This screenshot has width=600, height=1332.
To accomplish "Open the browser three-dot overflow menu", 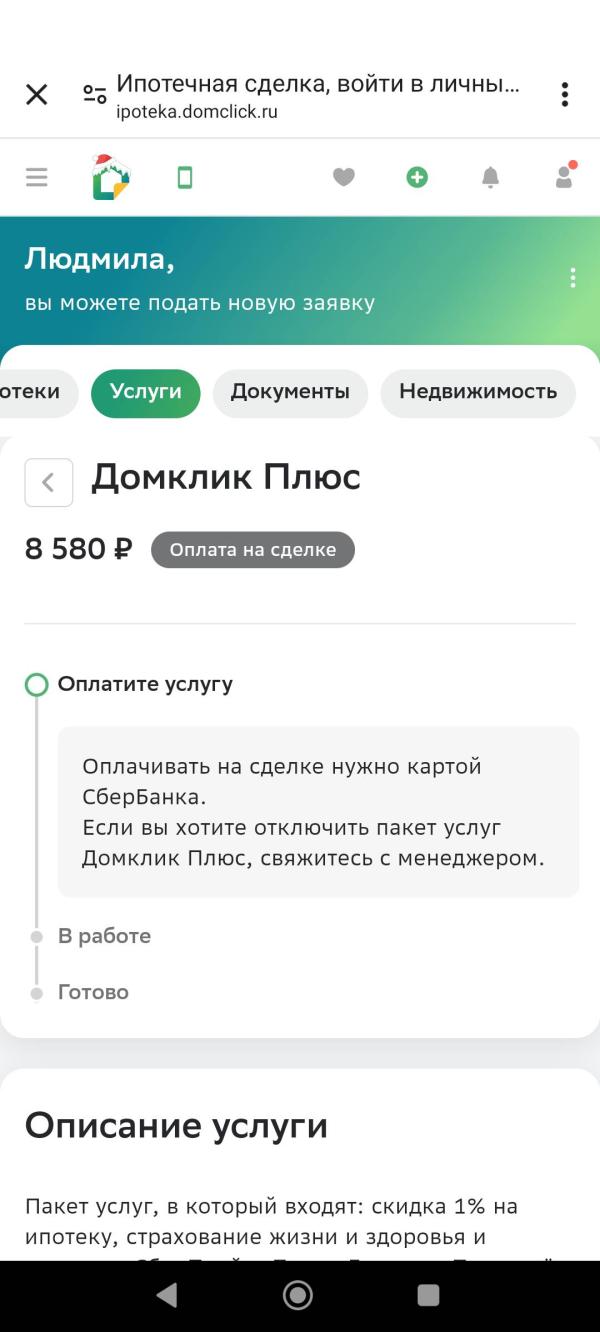I will click(x=565, y=94).
